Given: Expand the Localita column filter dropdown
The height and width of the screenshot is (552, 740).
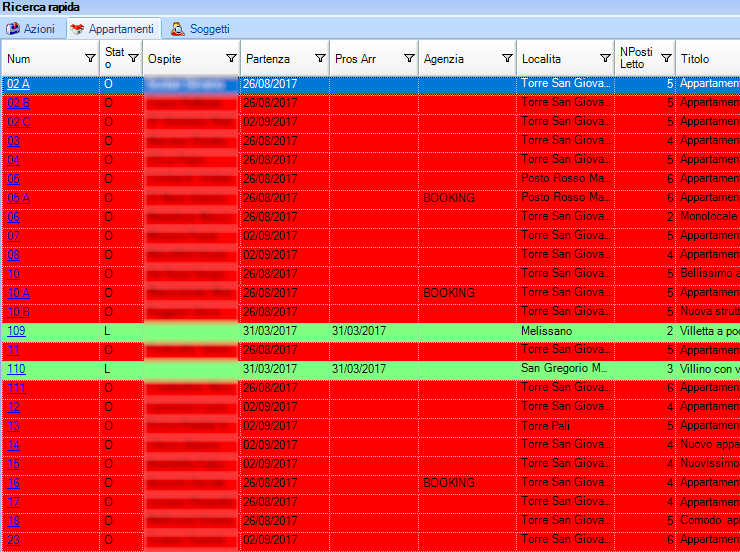Looking at the screenshot, I should click(605, 59).
